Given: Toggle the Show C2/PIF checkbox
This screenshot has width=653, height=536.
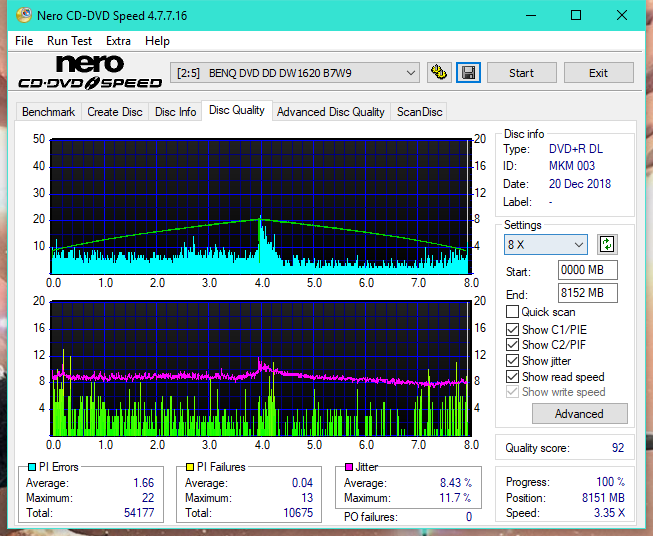Looking at the screenshot, I should [512, 344].
